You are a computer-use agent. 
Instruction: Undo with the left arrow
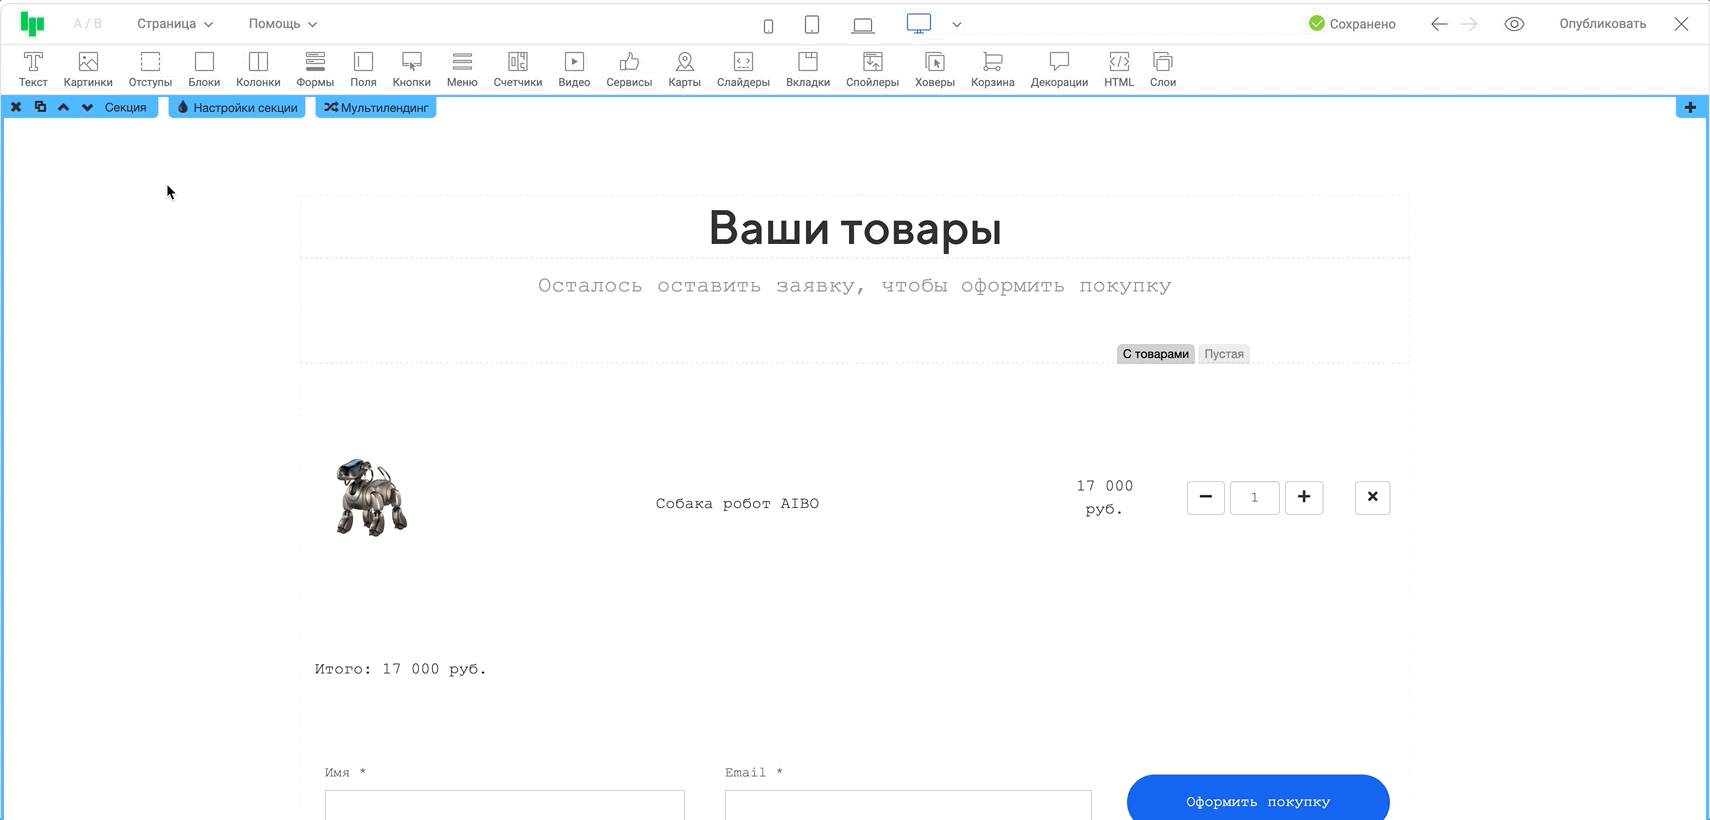[x=1439, y=24]
